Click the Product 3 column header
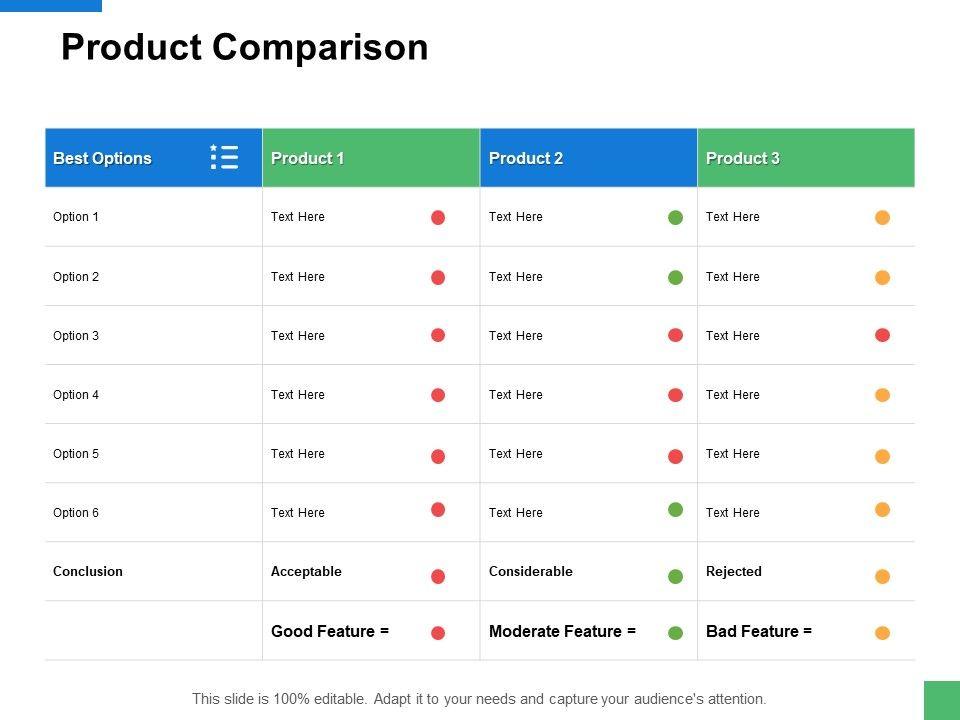 [x=743, y=158]
